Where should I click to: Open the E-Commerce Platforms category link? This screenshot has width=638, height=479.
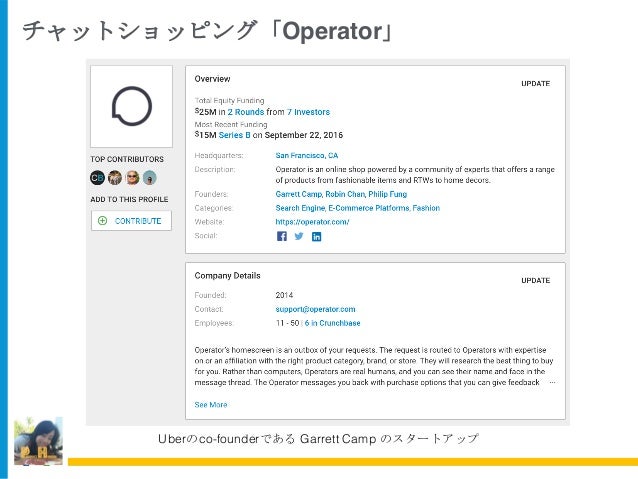pyautogui.click(x=369, y=208)
